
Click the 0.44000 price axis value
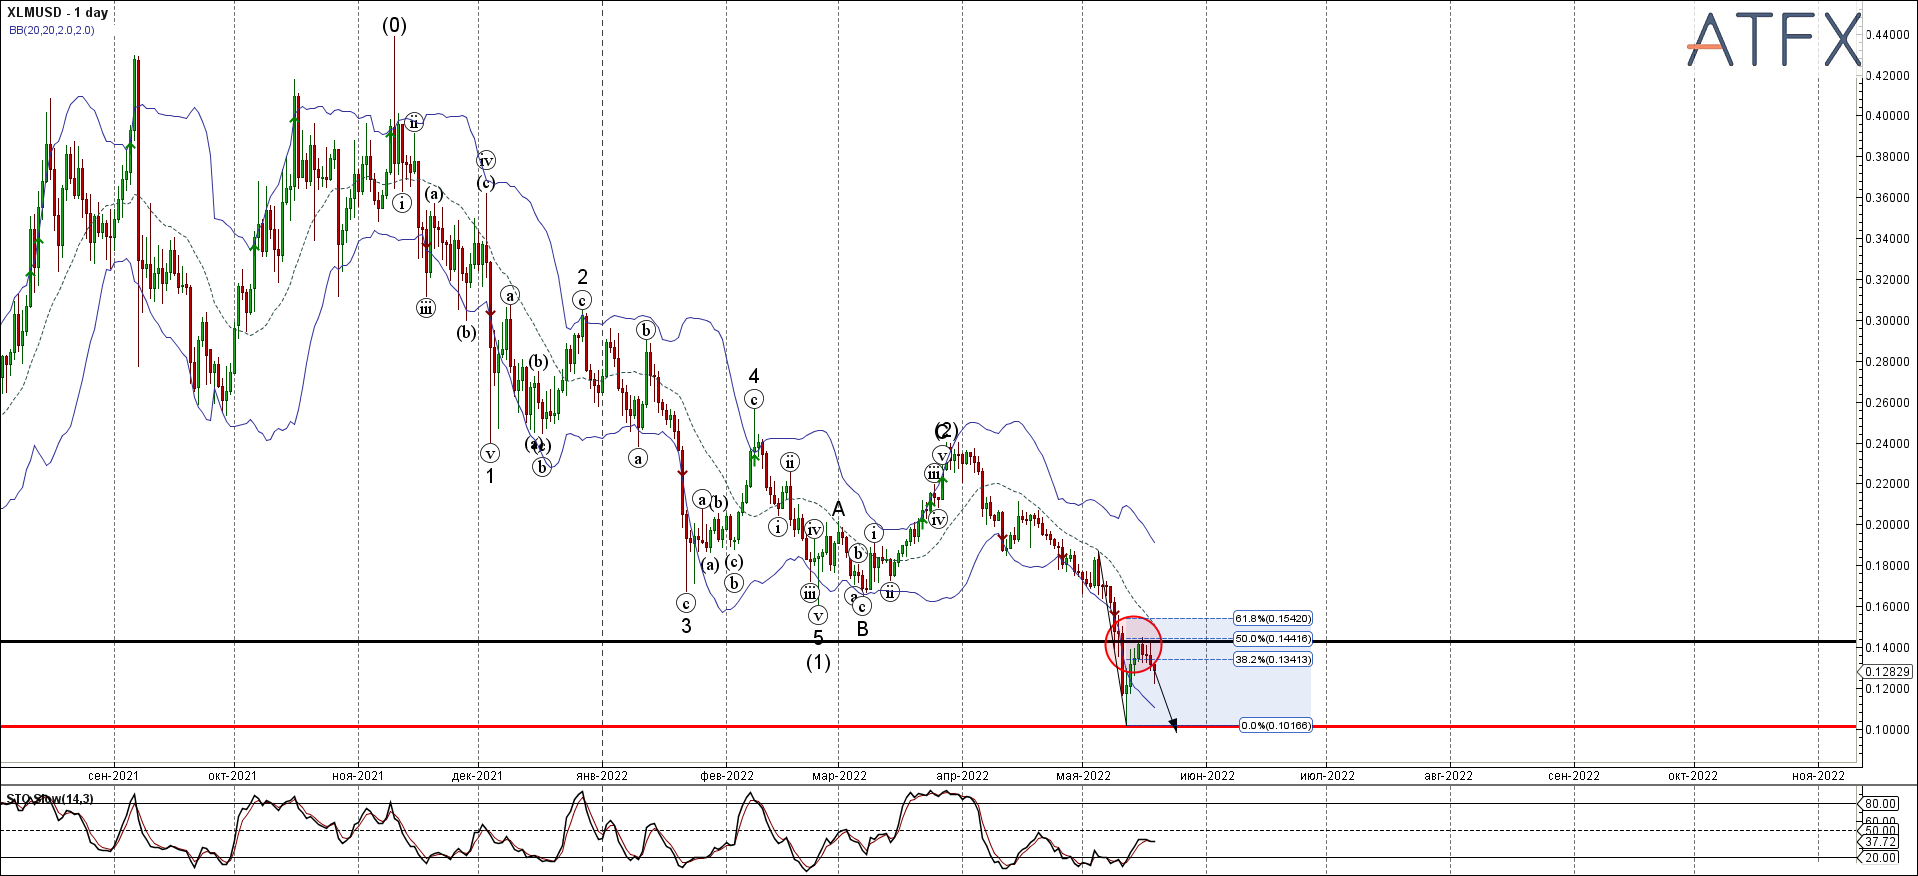pyautogui.click(x=1887, y=34)
